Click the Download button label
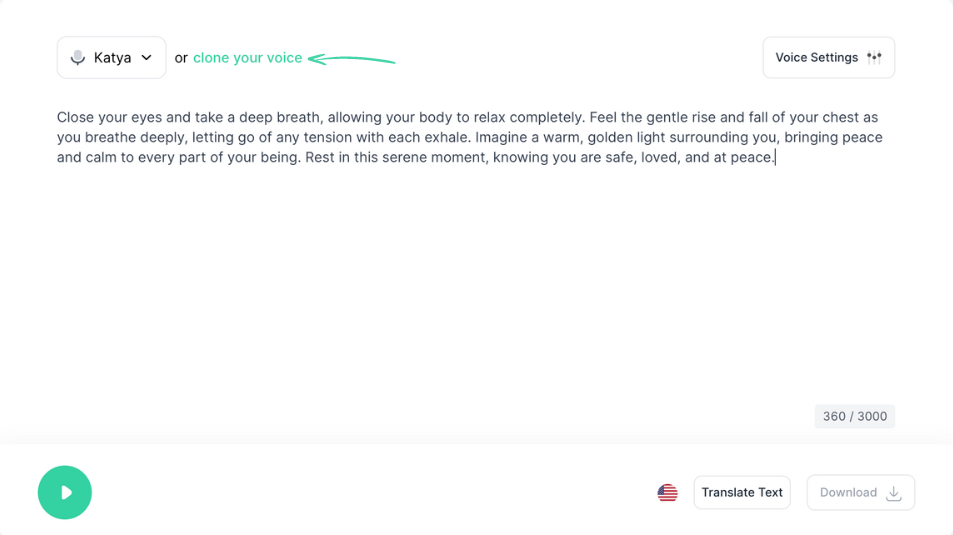 click(848, 492)
